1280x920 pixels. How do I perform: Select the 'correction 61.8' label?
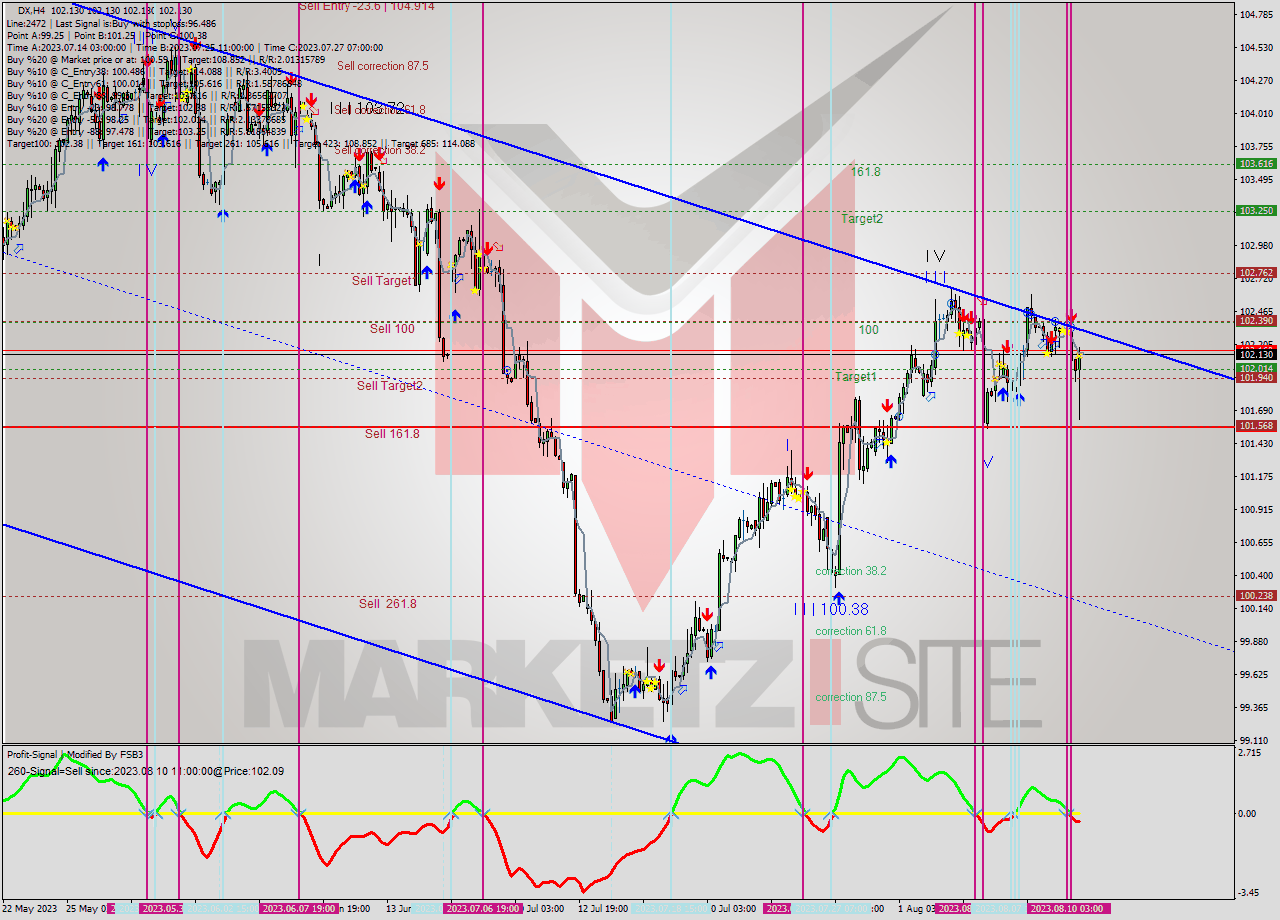click(851, 631)
